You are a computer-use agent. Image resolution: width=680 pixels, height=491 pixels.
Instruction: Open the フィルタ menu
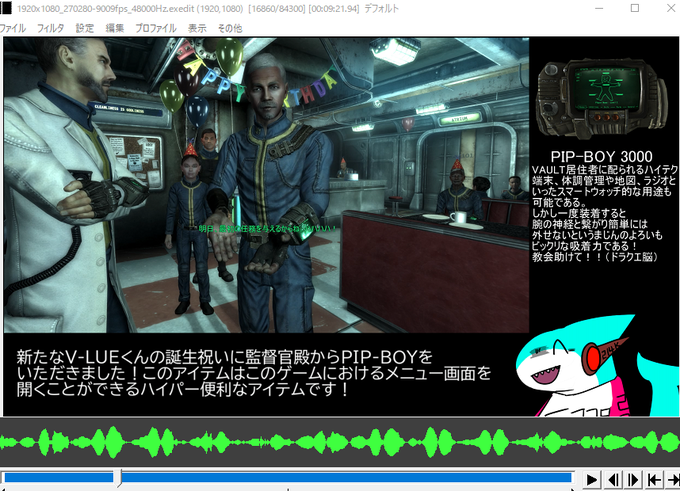[50, 28]
